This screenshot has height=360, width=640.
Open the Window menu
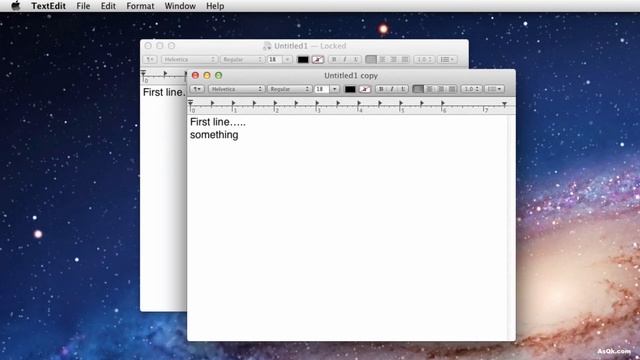pos(180,6)
